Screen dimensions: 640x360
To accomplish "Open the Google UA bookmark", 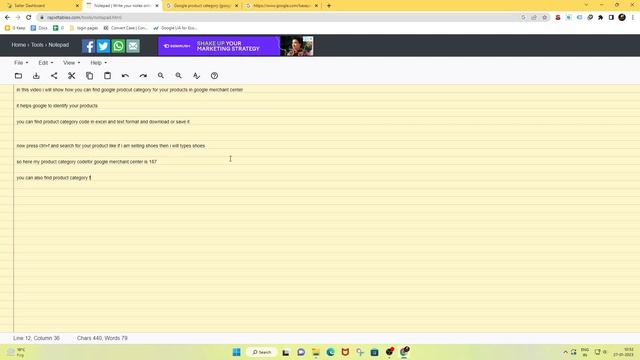I will click(x=175, y=28).
